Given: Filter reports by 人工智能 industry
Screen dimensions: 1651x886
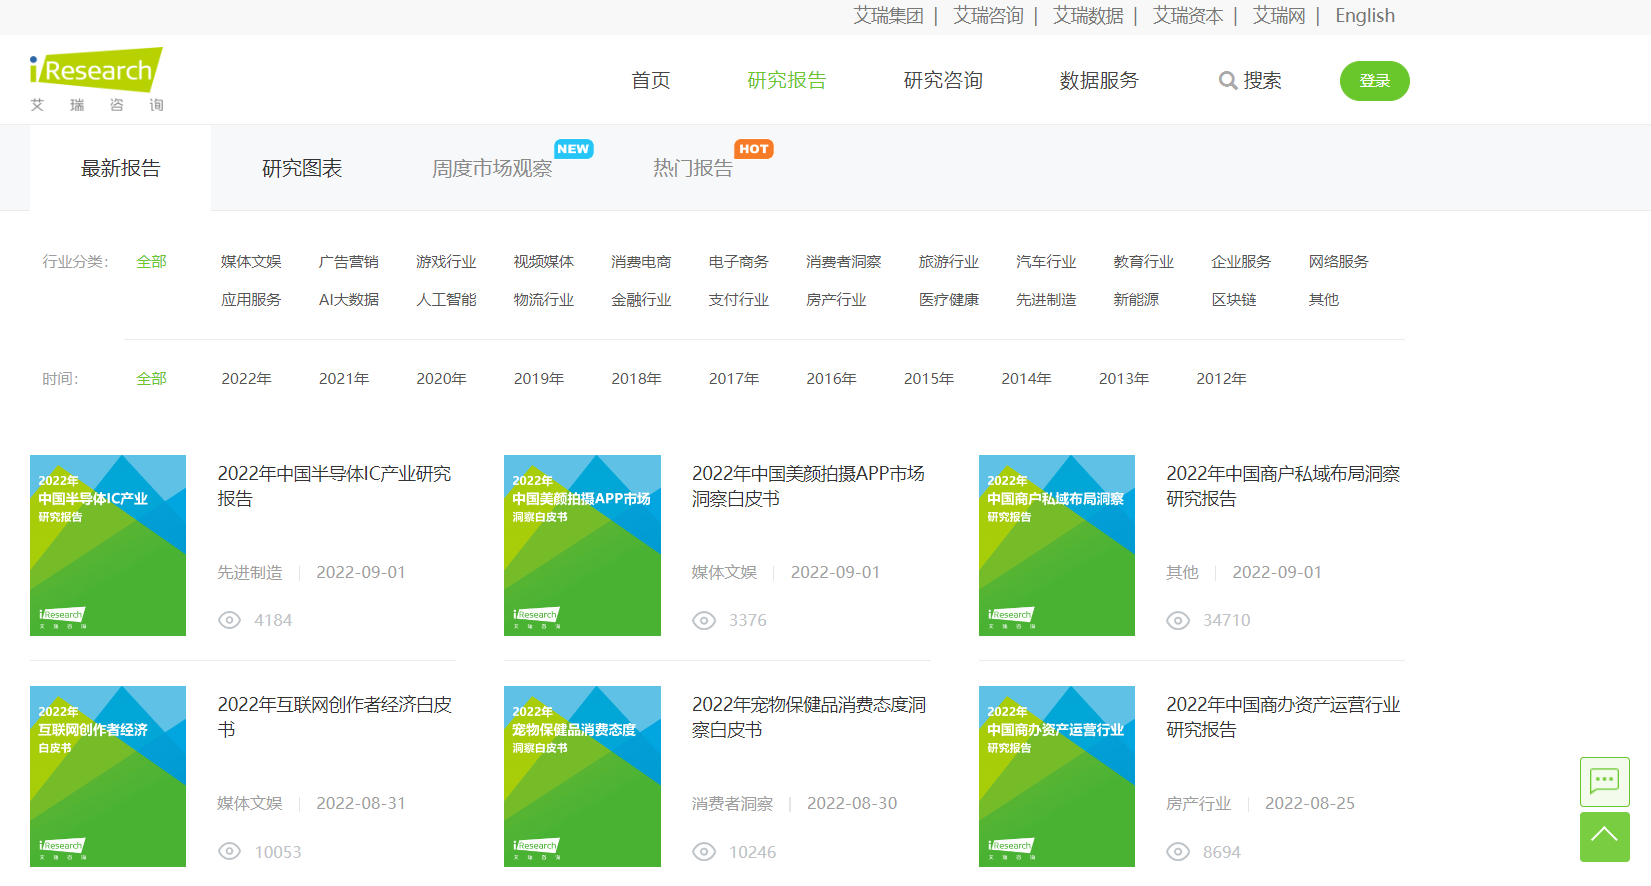Looking at the screenshot, I should point(446,300).
